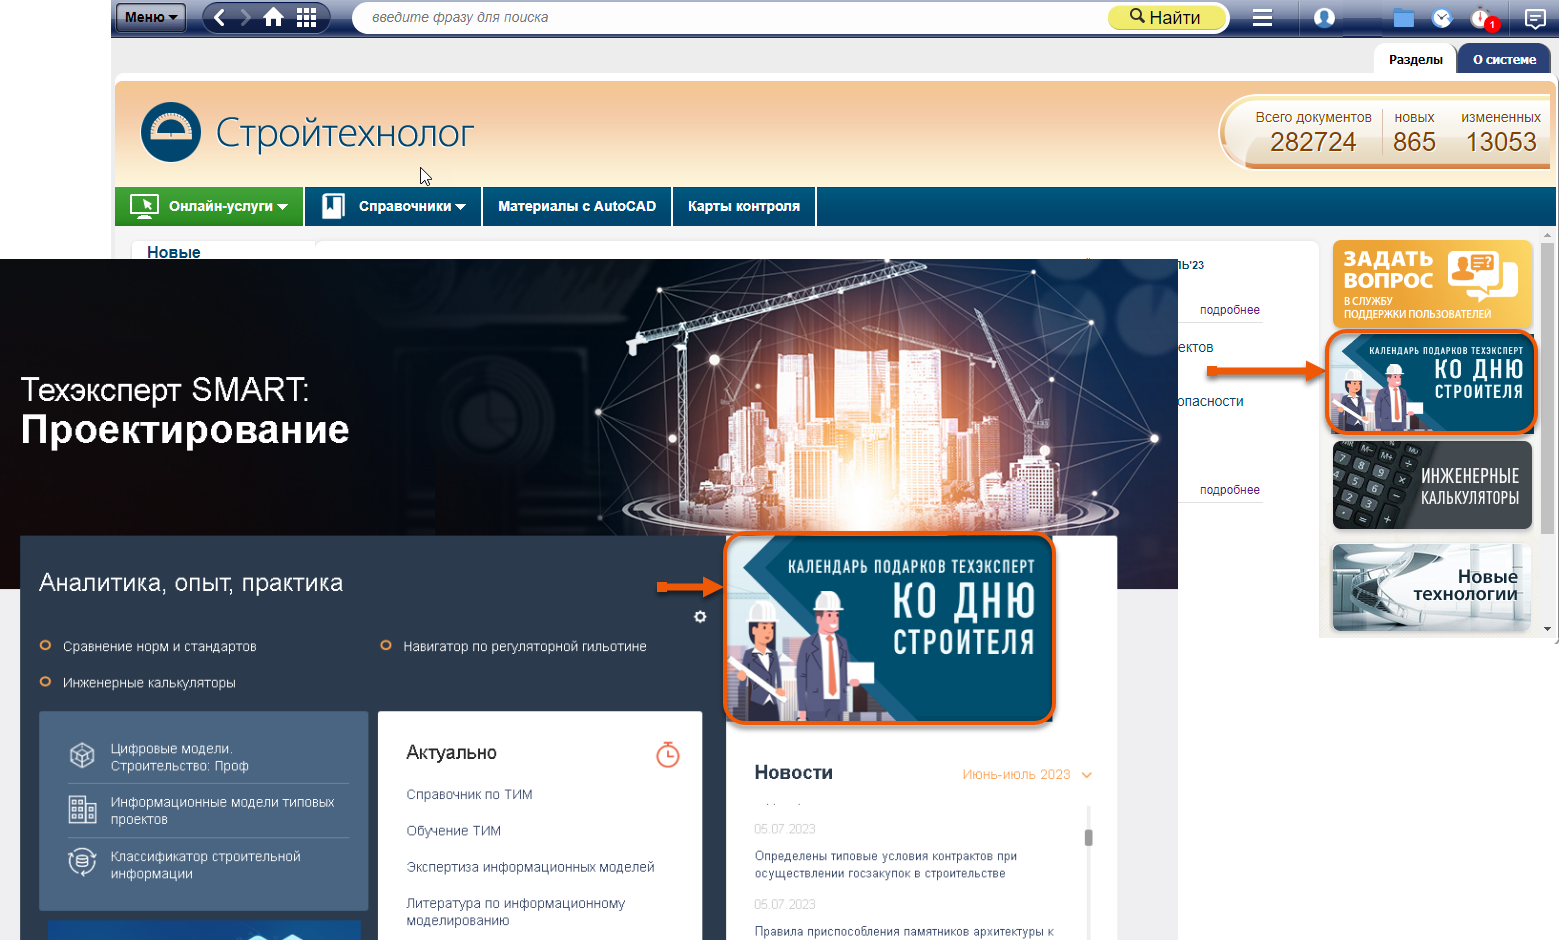
Task: Click the yellow Найти search button
Action: 1166,17
